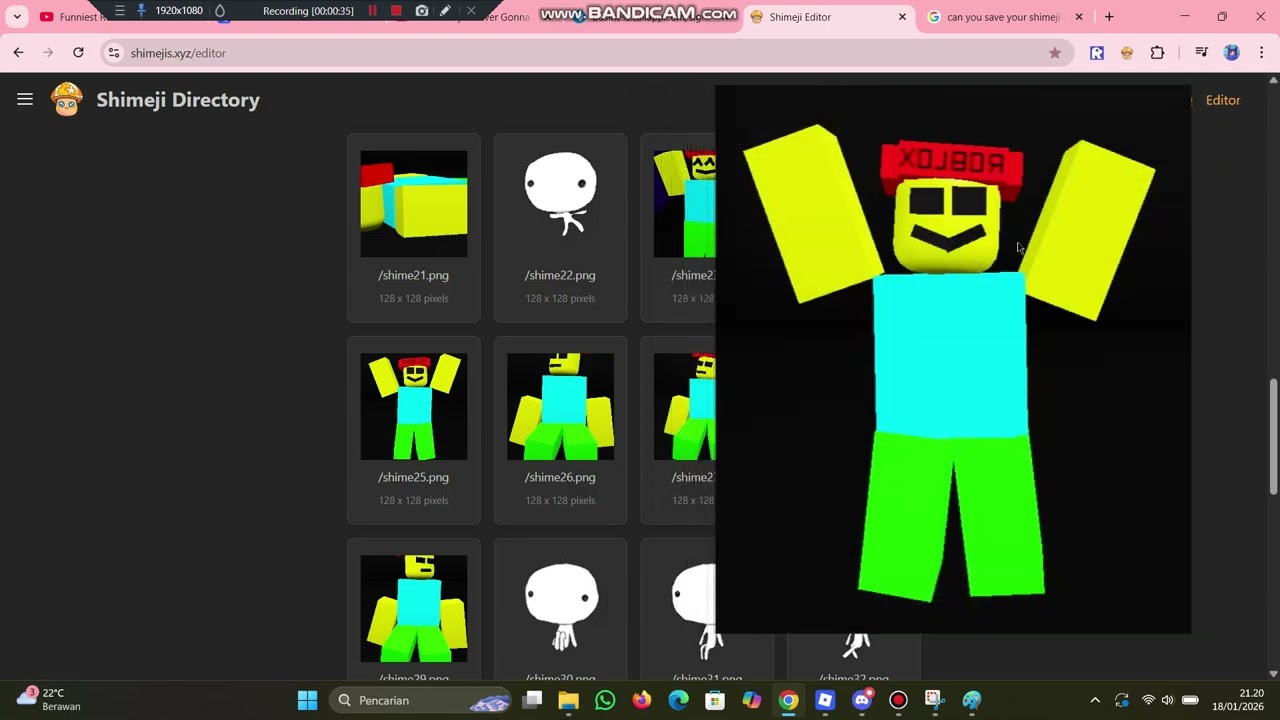Click the /shime21.png file name

tap(413, 275)
